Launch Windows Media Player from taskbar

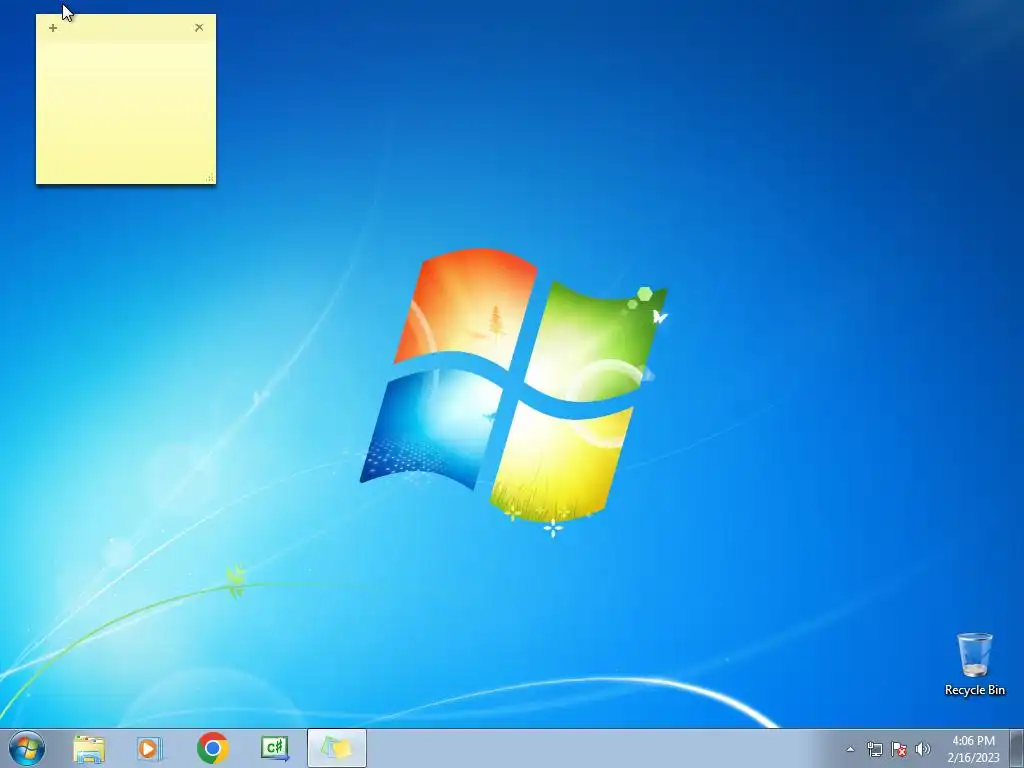pos(150,748)
